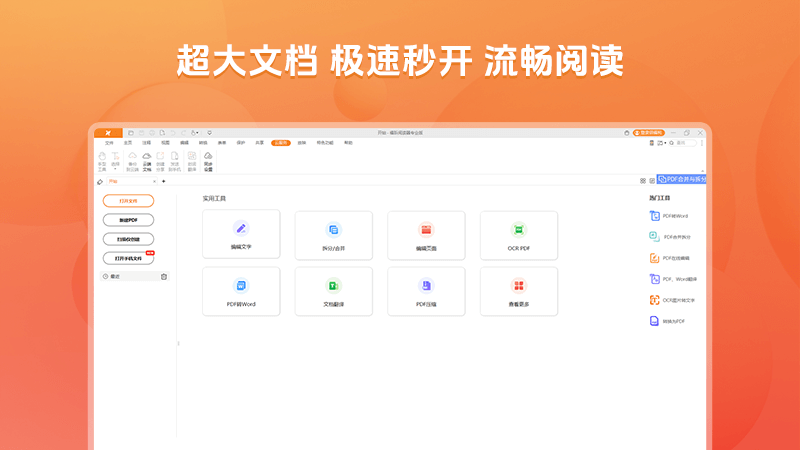The image size is (800, 450).
Task: Click the 登录 account button
Action: 649,132
